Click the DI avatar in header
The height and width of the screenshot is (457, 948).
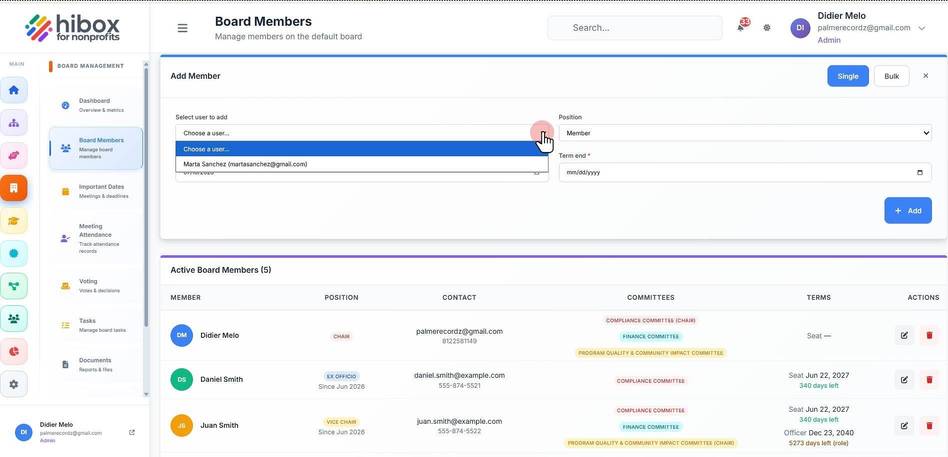click(800, 28)
